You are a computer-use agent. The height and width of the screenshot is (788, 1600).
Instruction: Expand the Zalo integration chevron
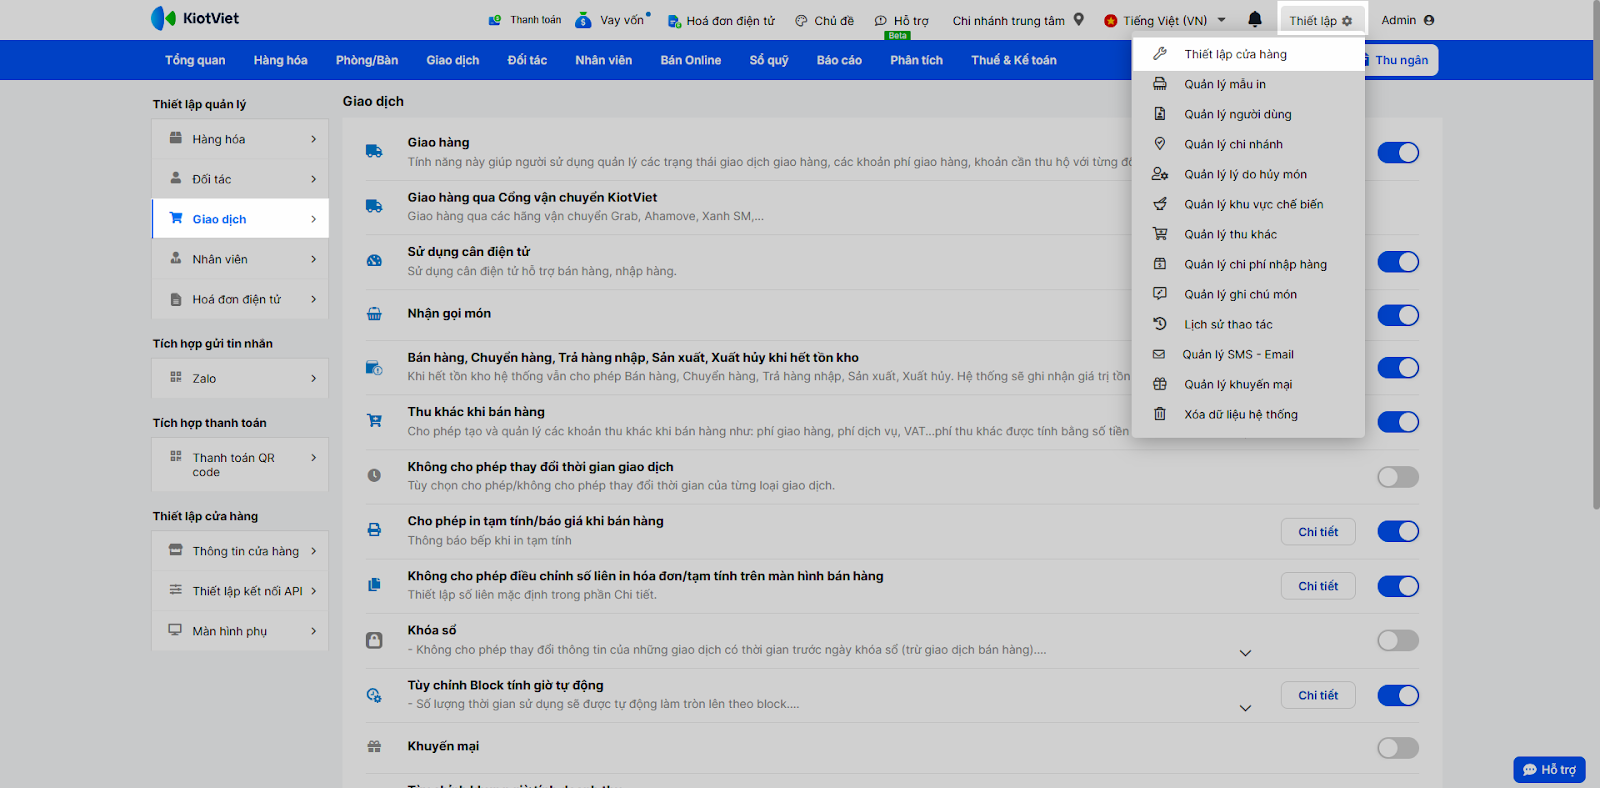coord(313,378)
